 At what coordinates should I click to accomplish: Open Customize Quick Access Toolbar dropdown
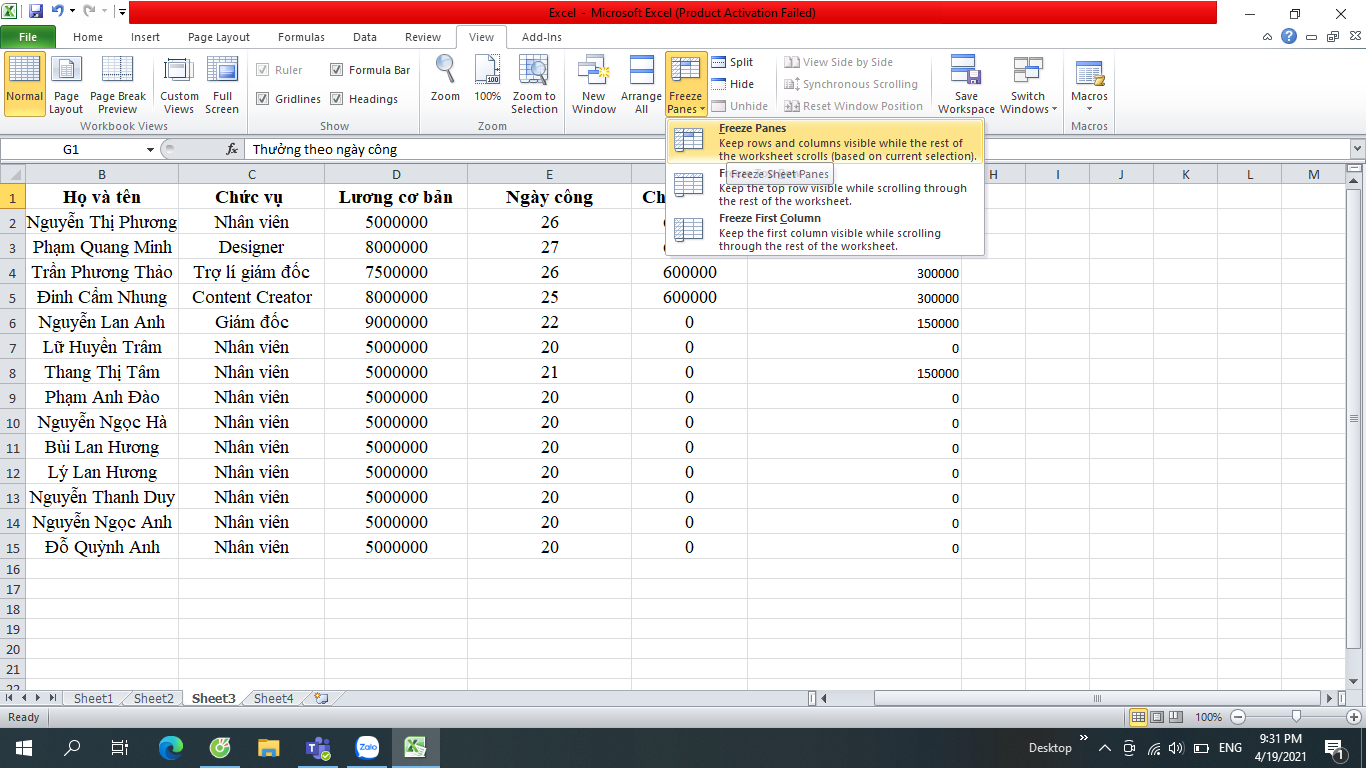122,12
